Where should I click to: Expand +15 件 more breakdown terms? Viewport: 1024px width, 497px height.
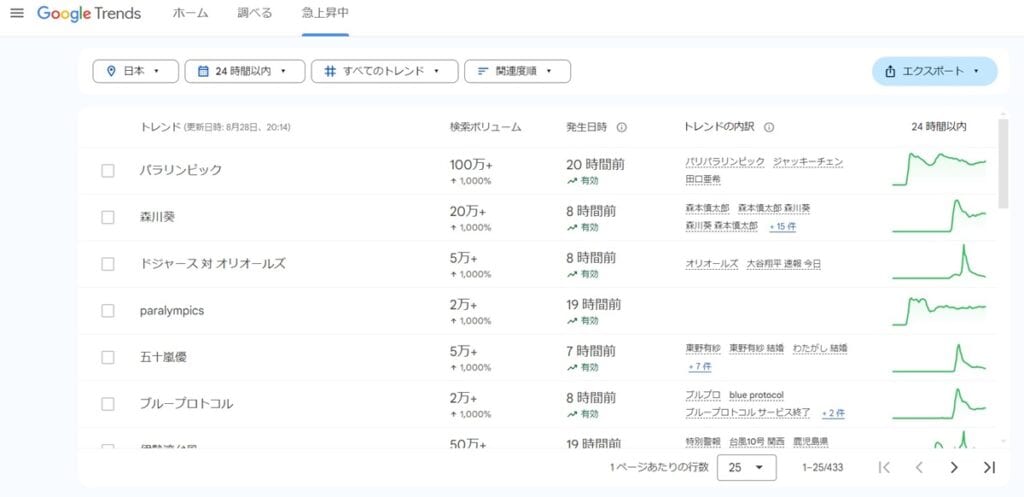pyautogui.click(x=782, y=226)
